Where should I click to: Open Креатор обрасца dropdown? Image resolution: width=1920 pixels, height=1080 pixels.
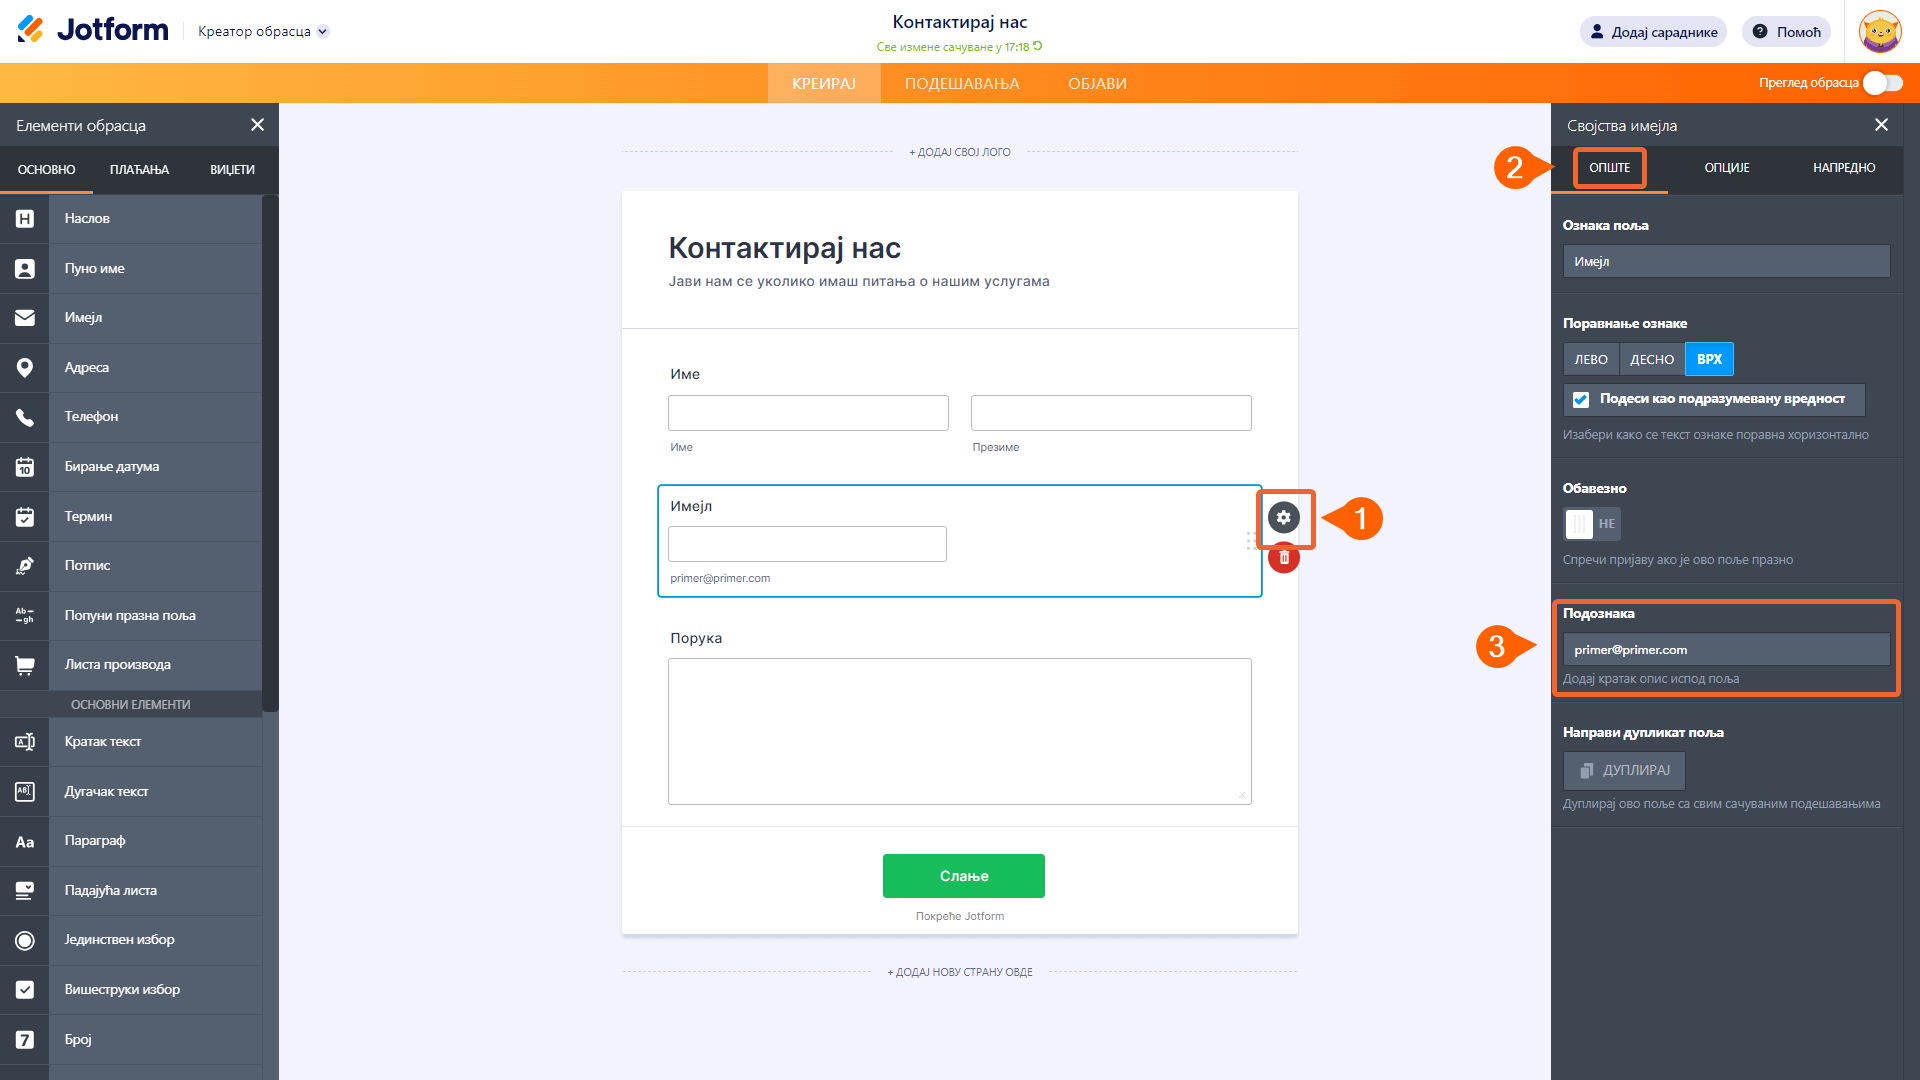[x=263, y=32]
